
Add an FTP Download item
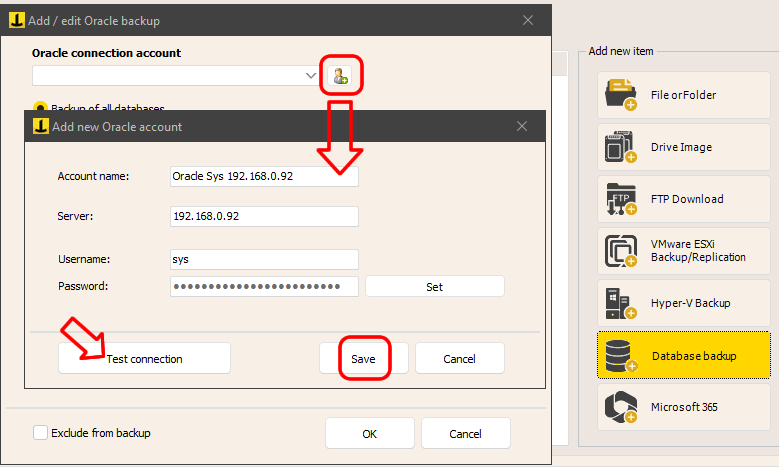click(x=684, y=199)
